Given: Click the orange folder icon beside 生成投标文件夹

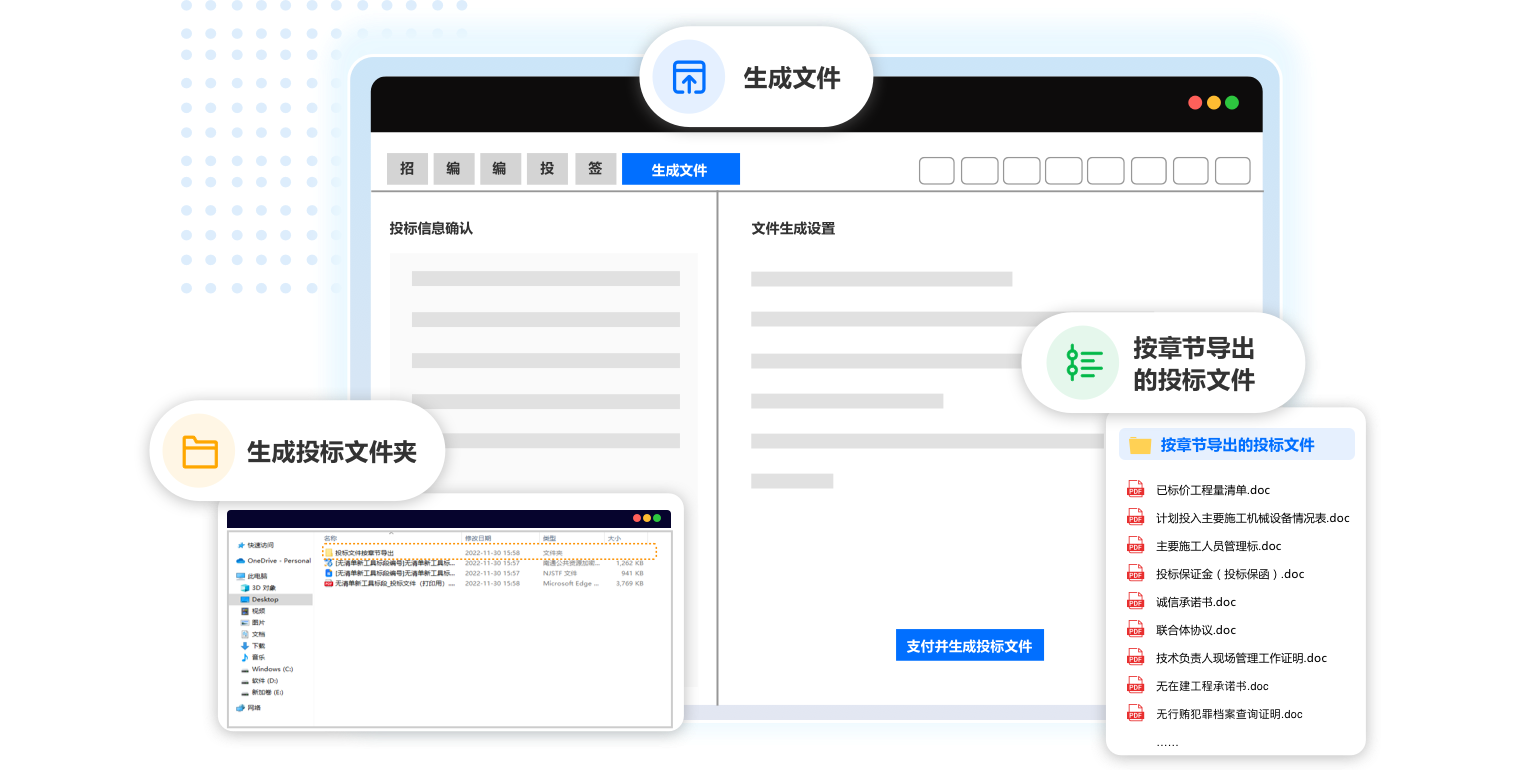Looking at the screenshot, I should (x=200, y=451).
